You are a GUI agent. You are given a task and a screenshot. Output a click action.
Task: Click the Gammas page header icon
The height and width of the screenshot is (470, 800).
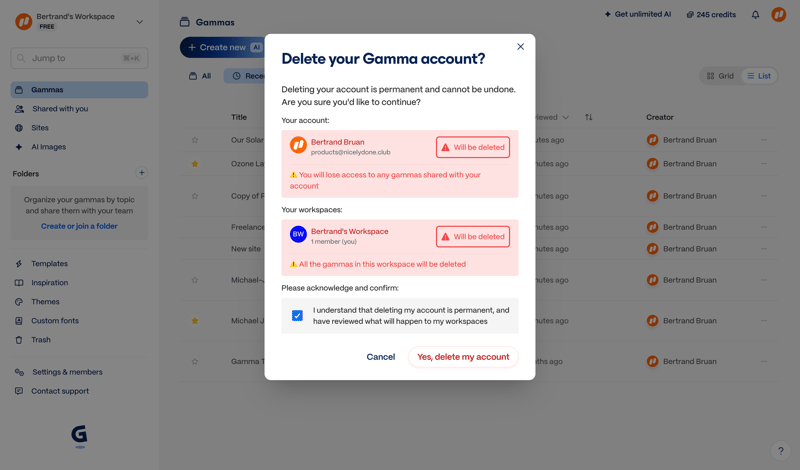tap(185, 22)
